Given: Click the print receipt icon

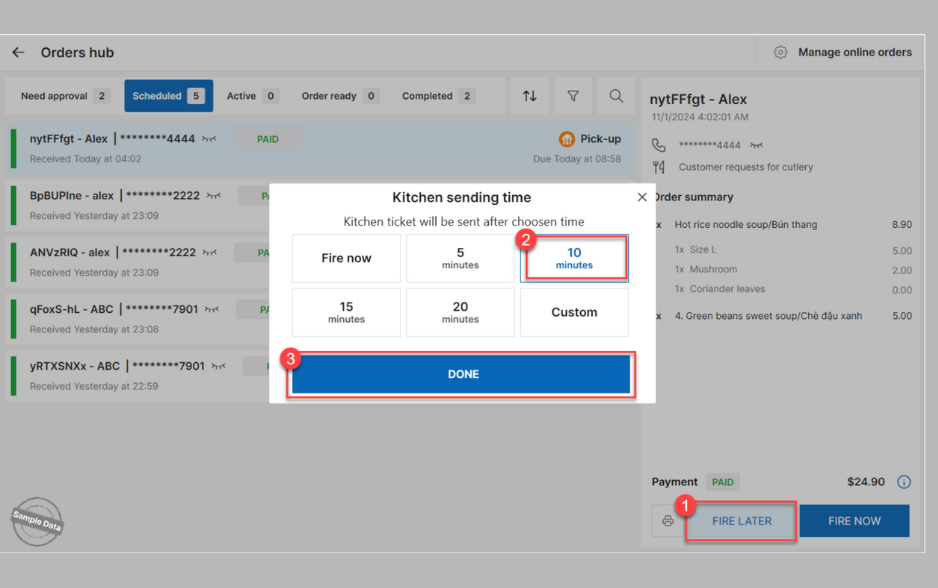Looking at the screenshot, I should tap(668, 521).
